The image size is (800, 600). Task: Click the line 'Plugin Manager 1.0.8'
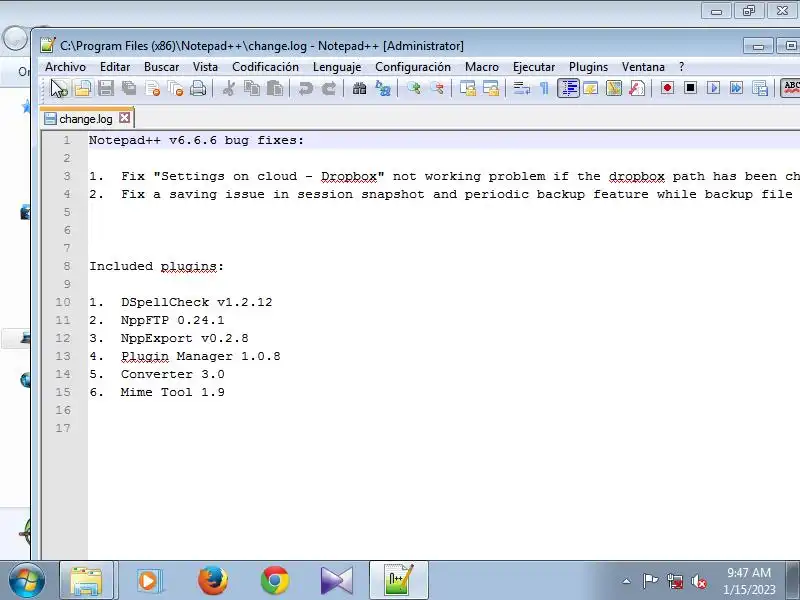click(201, 356)
